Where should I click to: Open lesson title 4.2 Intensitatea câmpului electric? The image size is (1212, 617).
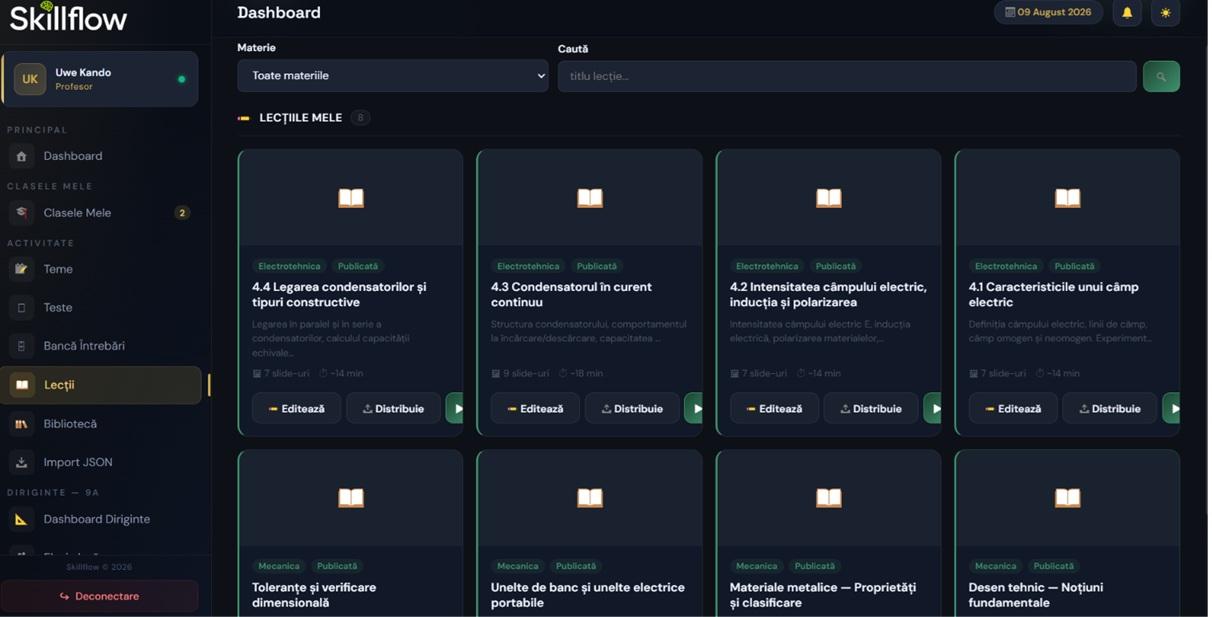coord(830,296)
